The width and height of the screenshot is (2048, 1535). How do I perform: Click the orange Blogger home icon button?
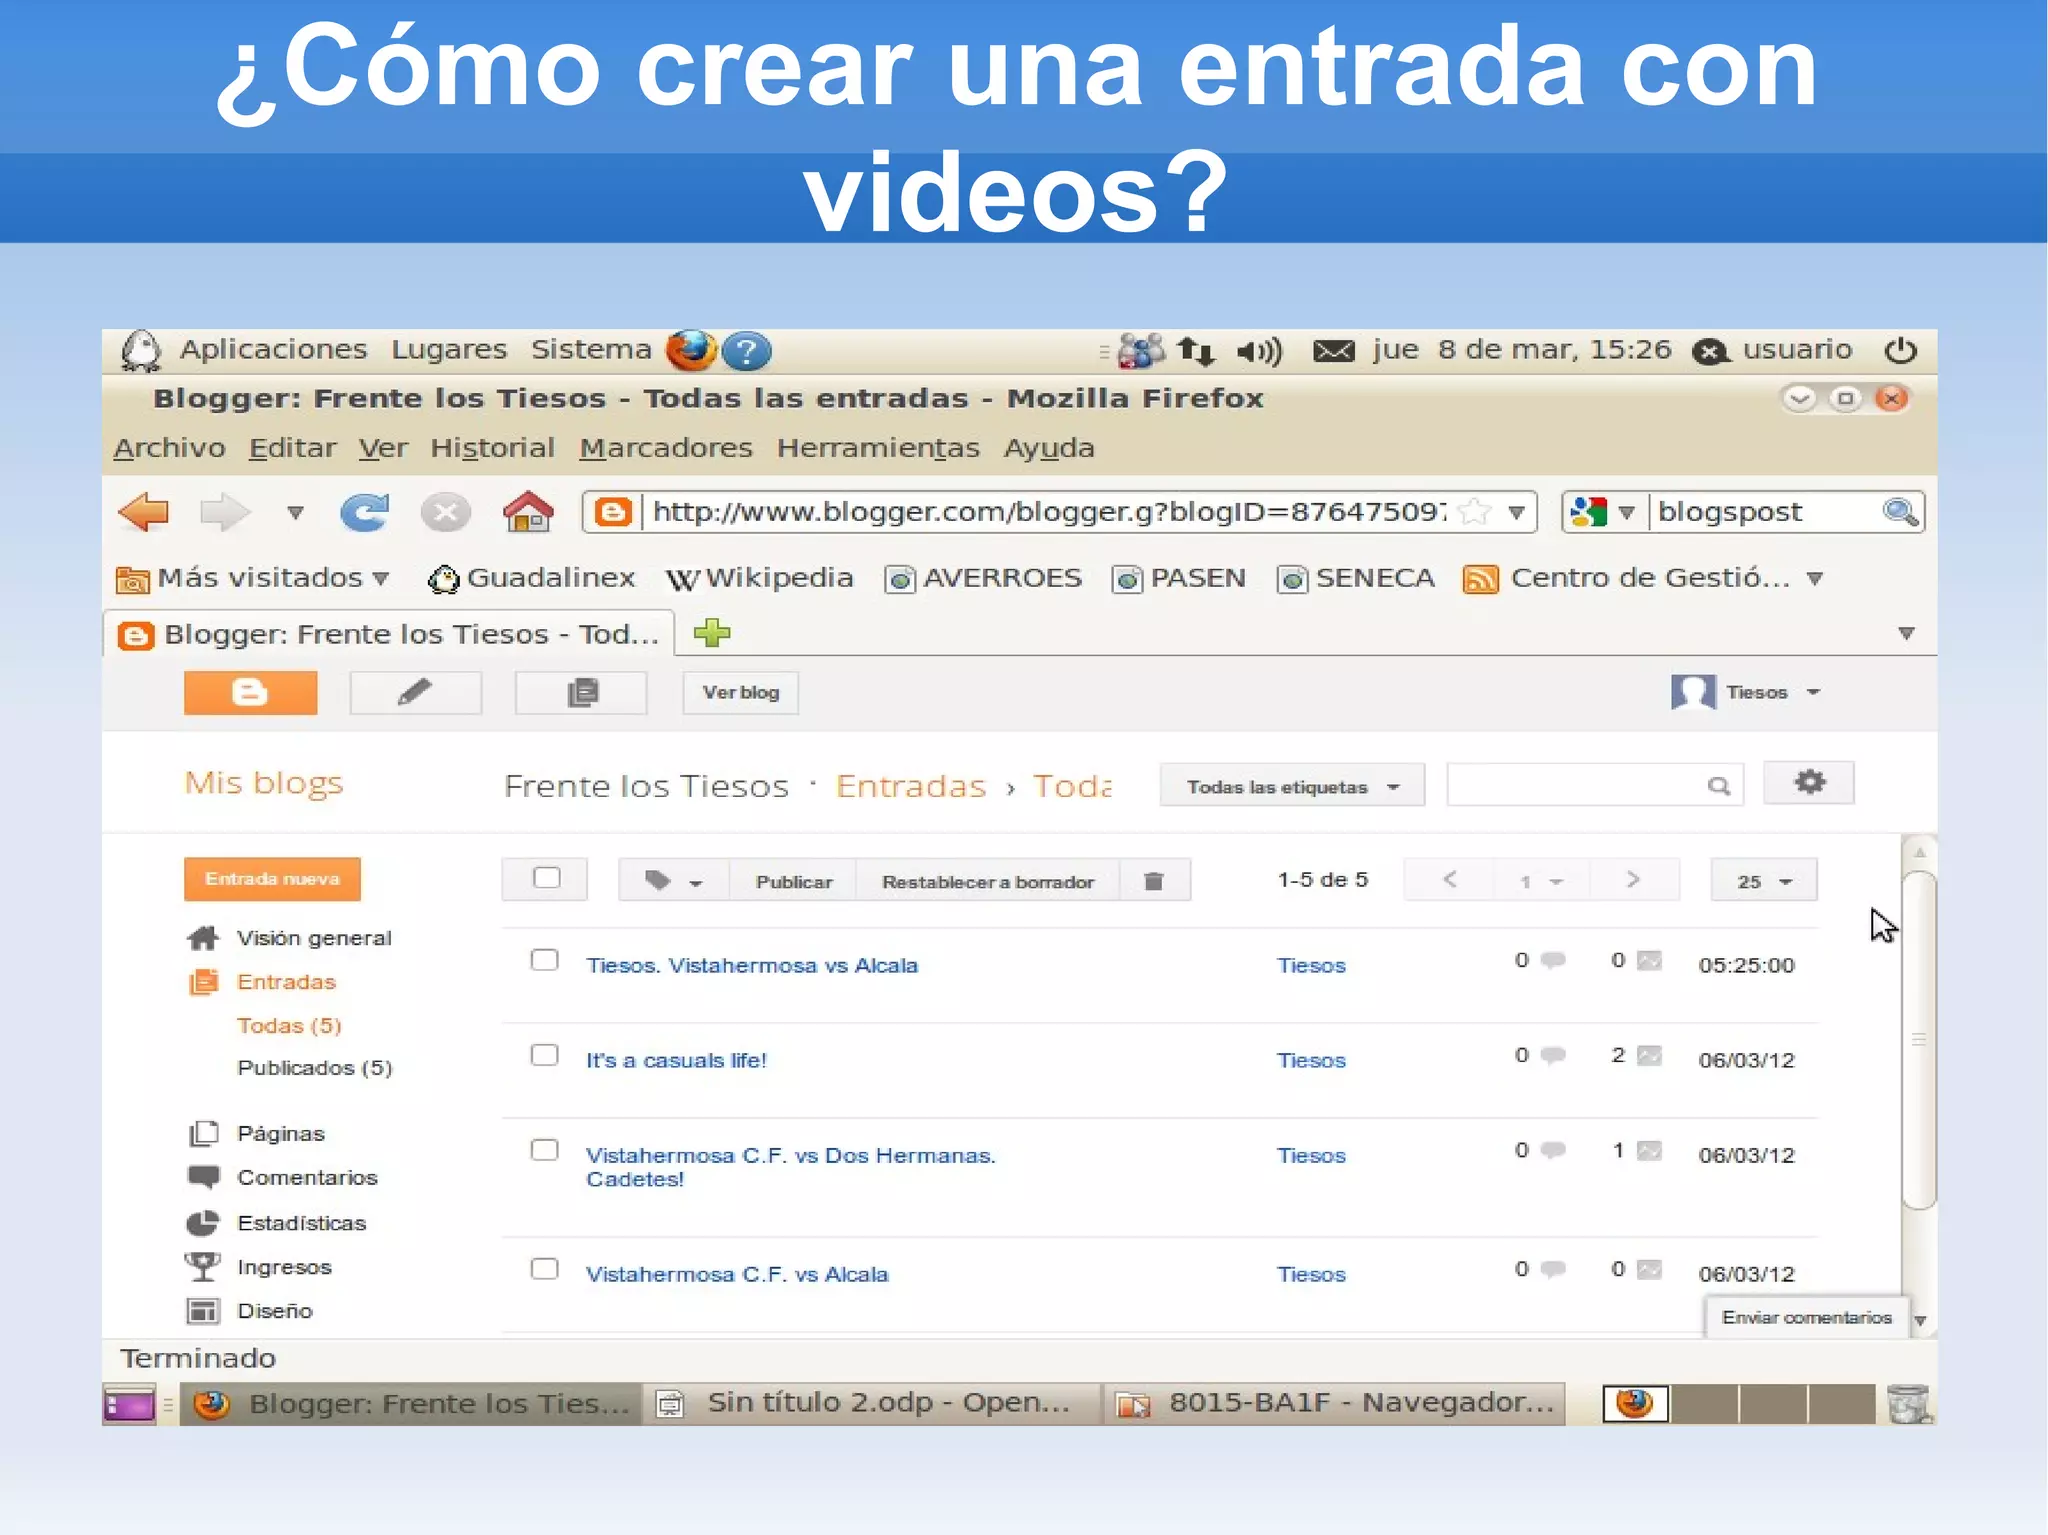pos(250,692)
